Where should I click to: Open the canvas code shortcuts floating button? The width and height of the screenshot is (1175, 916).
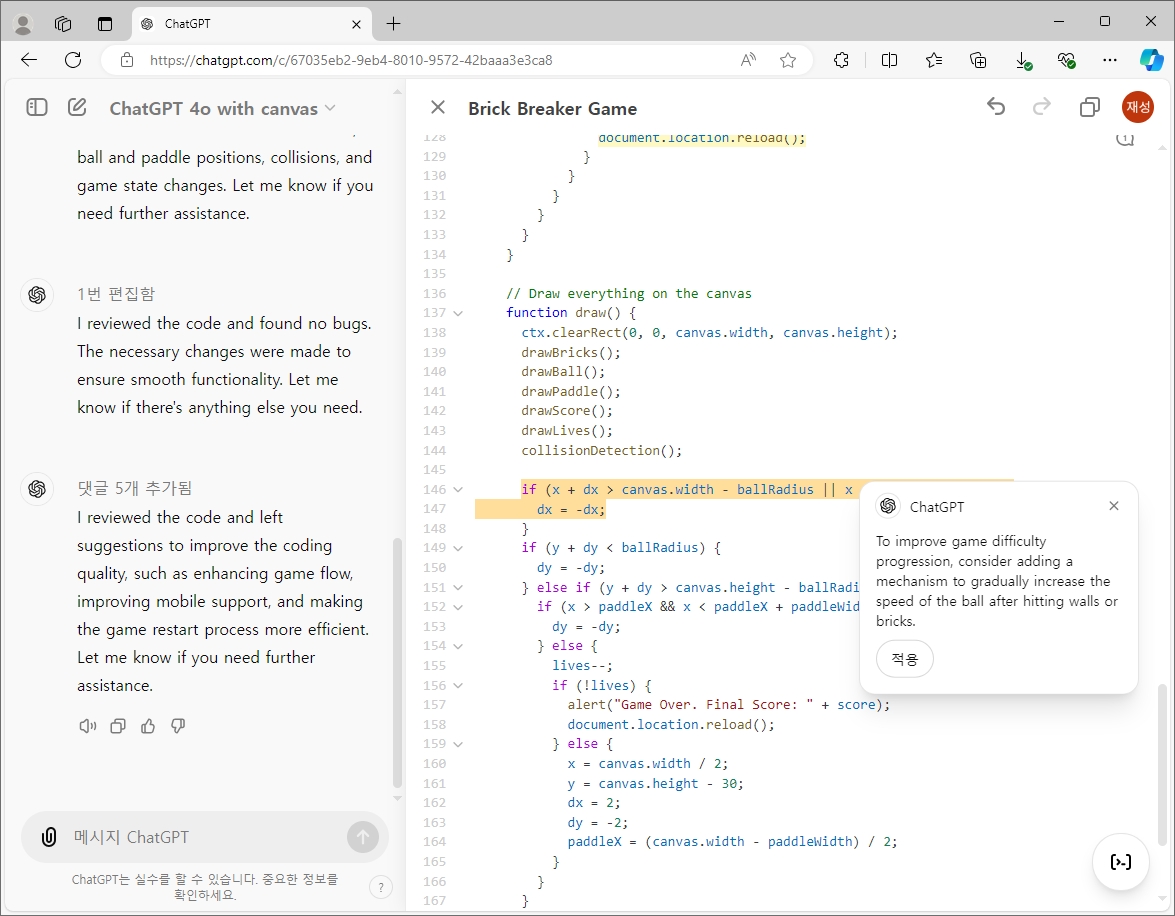click(x=1121, y=862)
